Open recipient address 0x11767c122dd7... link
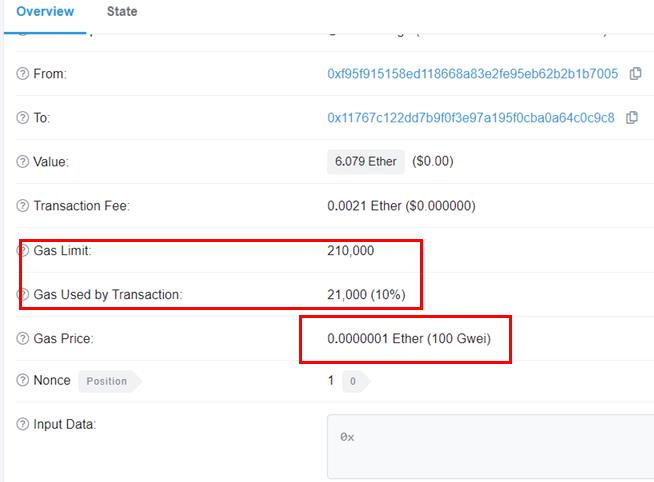The height and width of the screenshot is (482, 654). [x=471, y=118]
